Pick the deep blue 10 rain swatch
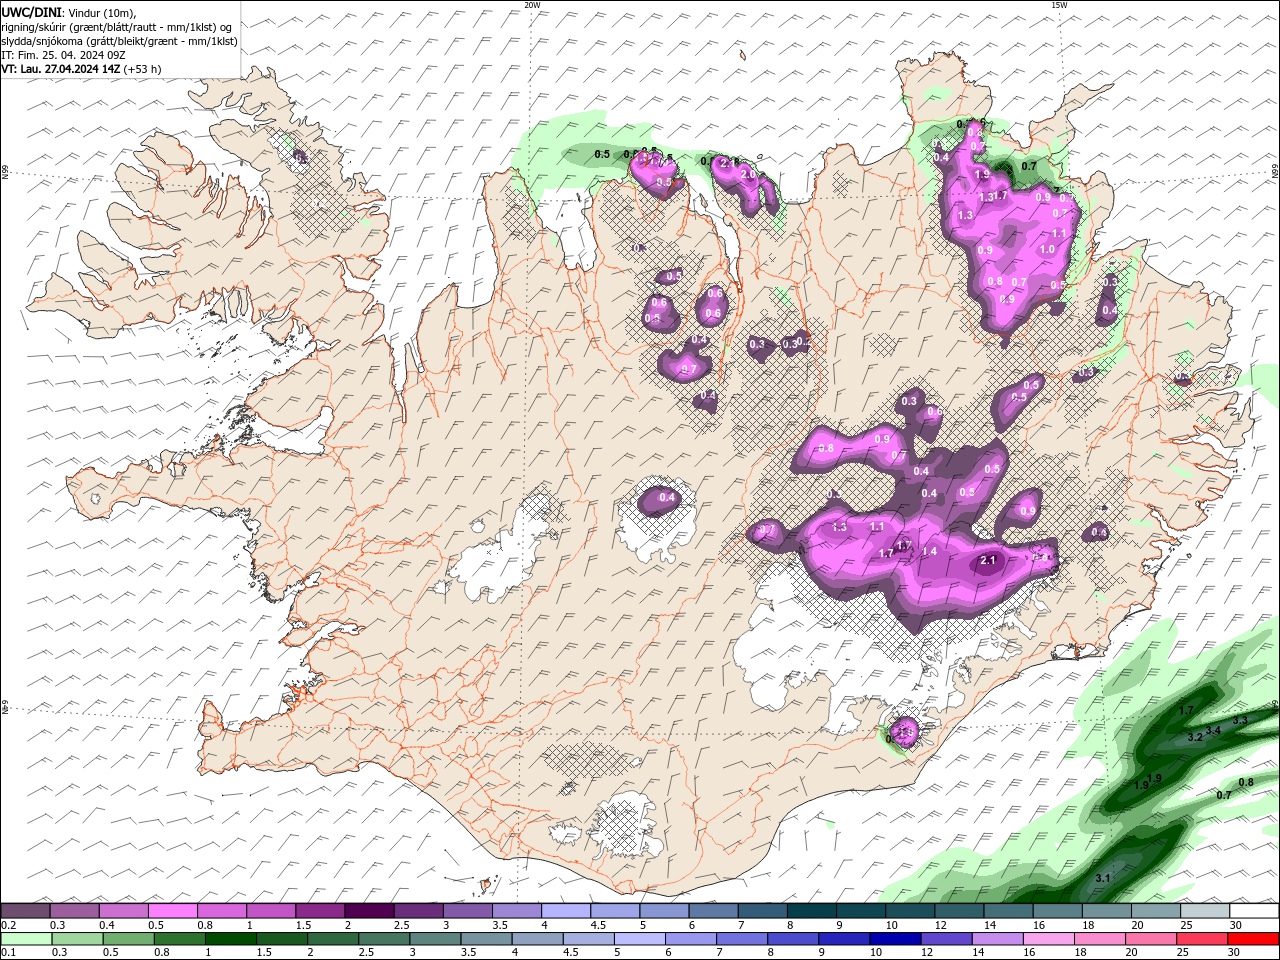The width and height of the screenshot is (1280, 960). (x=894, y=939)
